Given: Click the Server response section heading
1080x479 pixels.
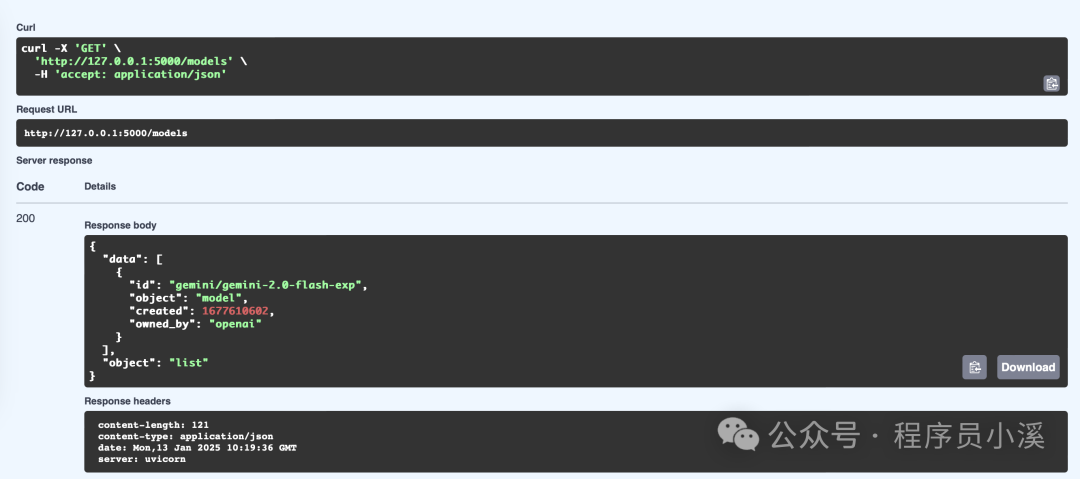Looking at the screenshot, I should [x=54, y=160].
